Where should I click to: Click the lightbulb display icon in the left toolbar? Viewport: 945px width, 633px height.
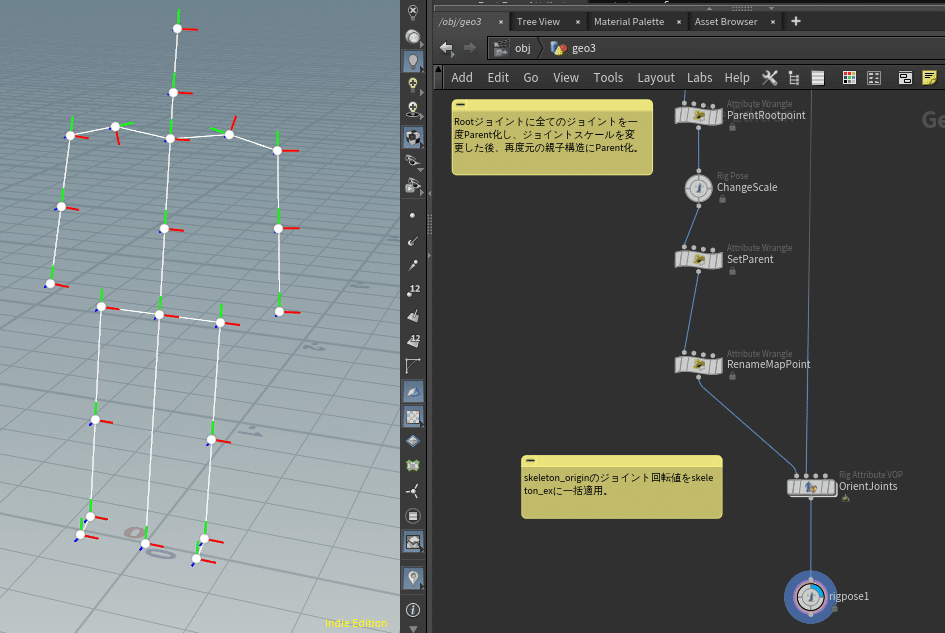[x=412, y=60]
